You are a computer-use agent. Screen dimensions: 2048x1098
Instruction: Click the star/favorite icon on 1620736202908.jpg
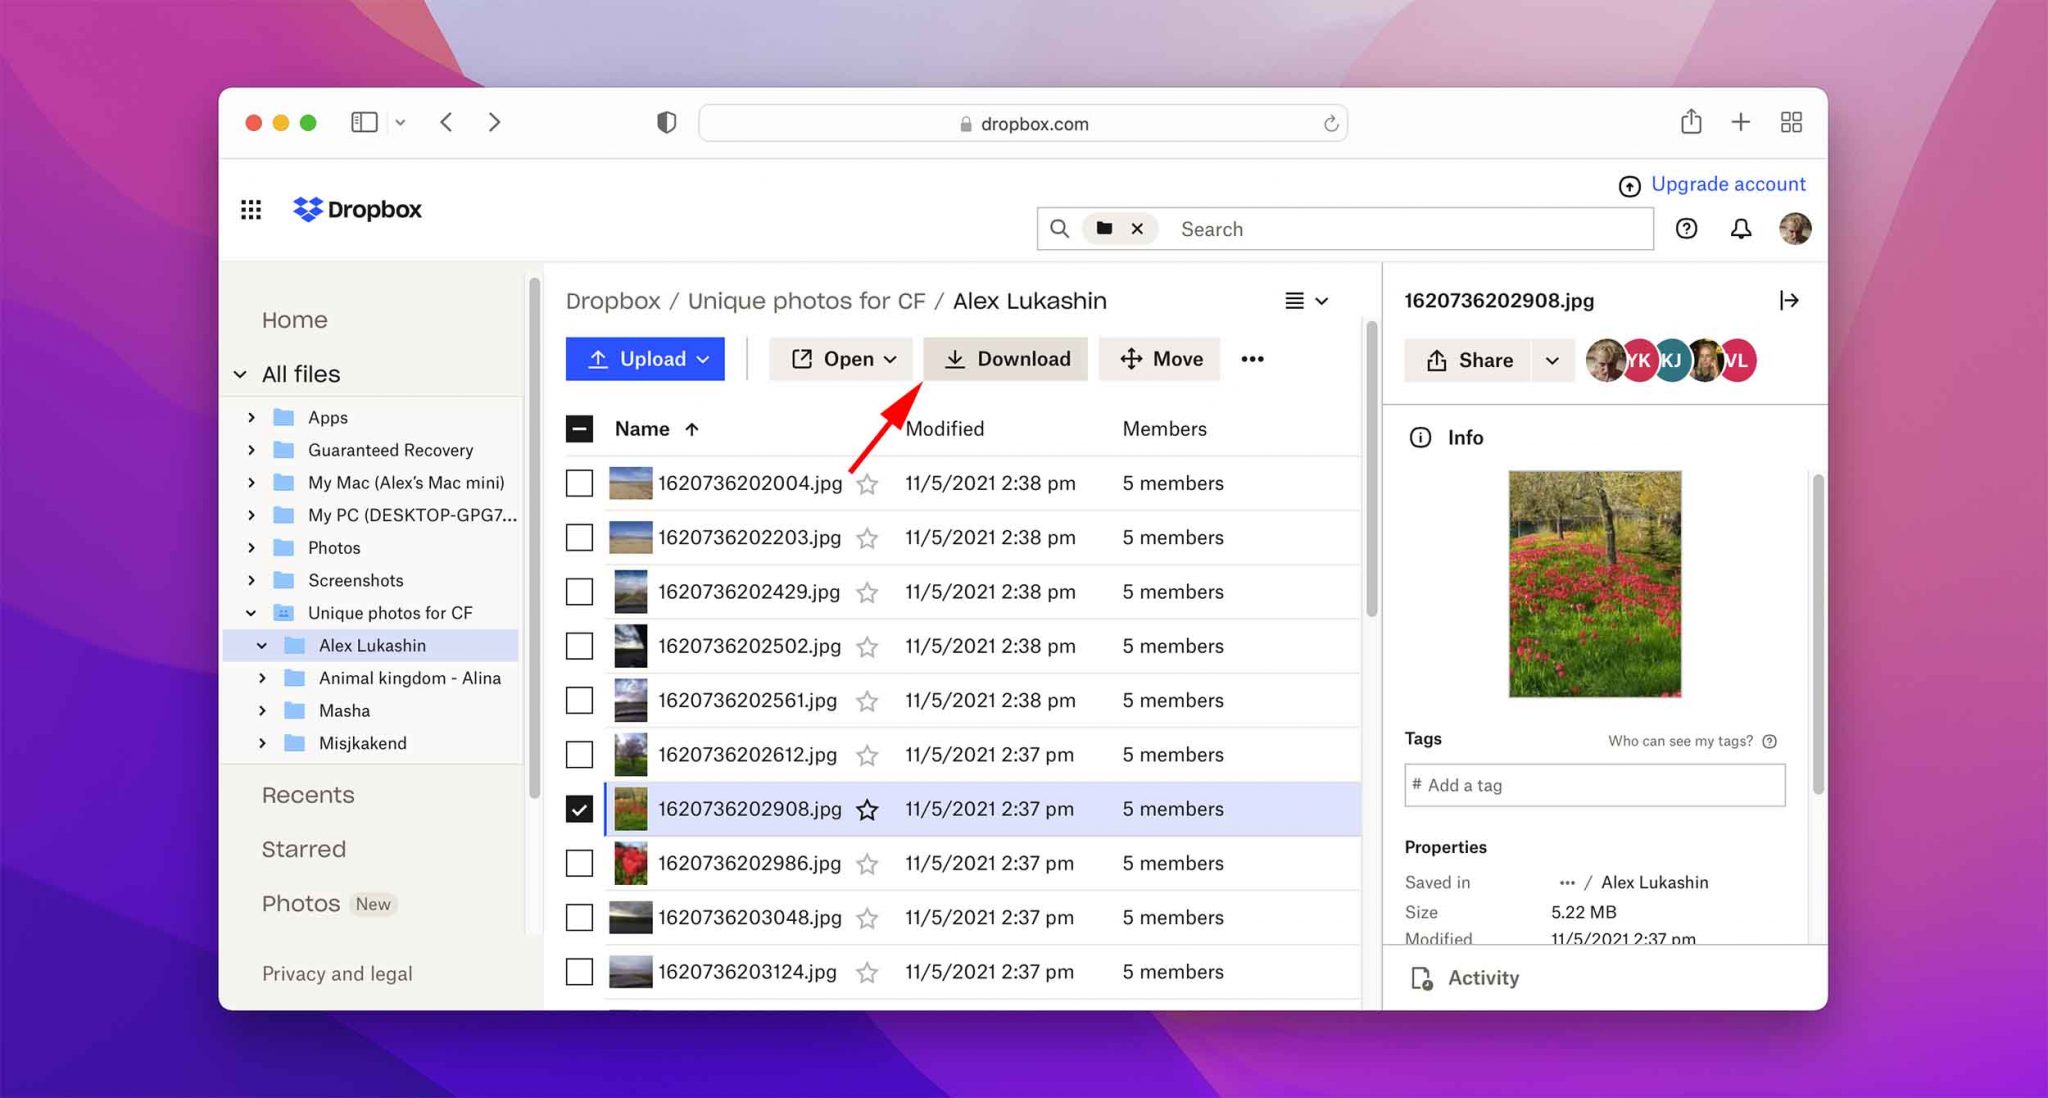click(x=868, y=808)
